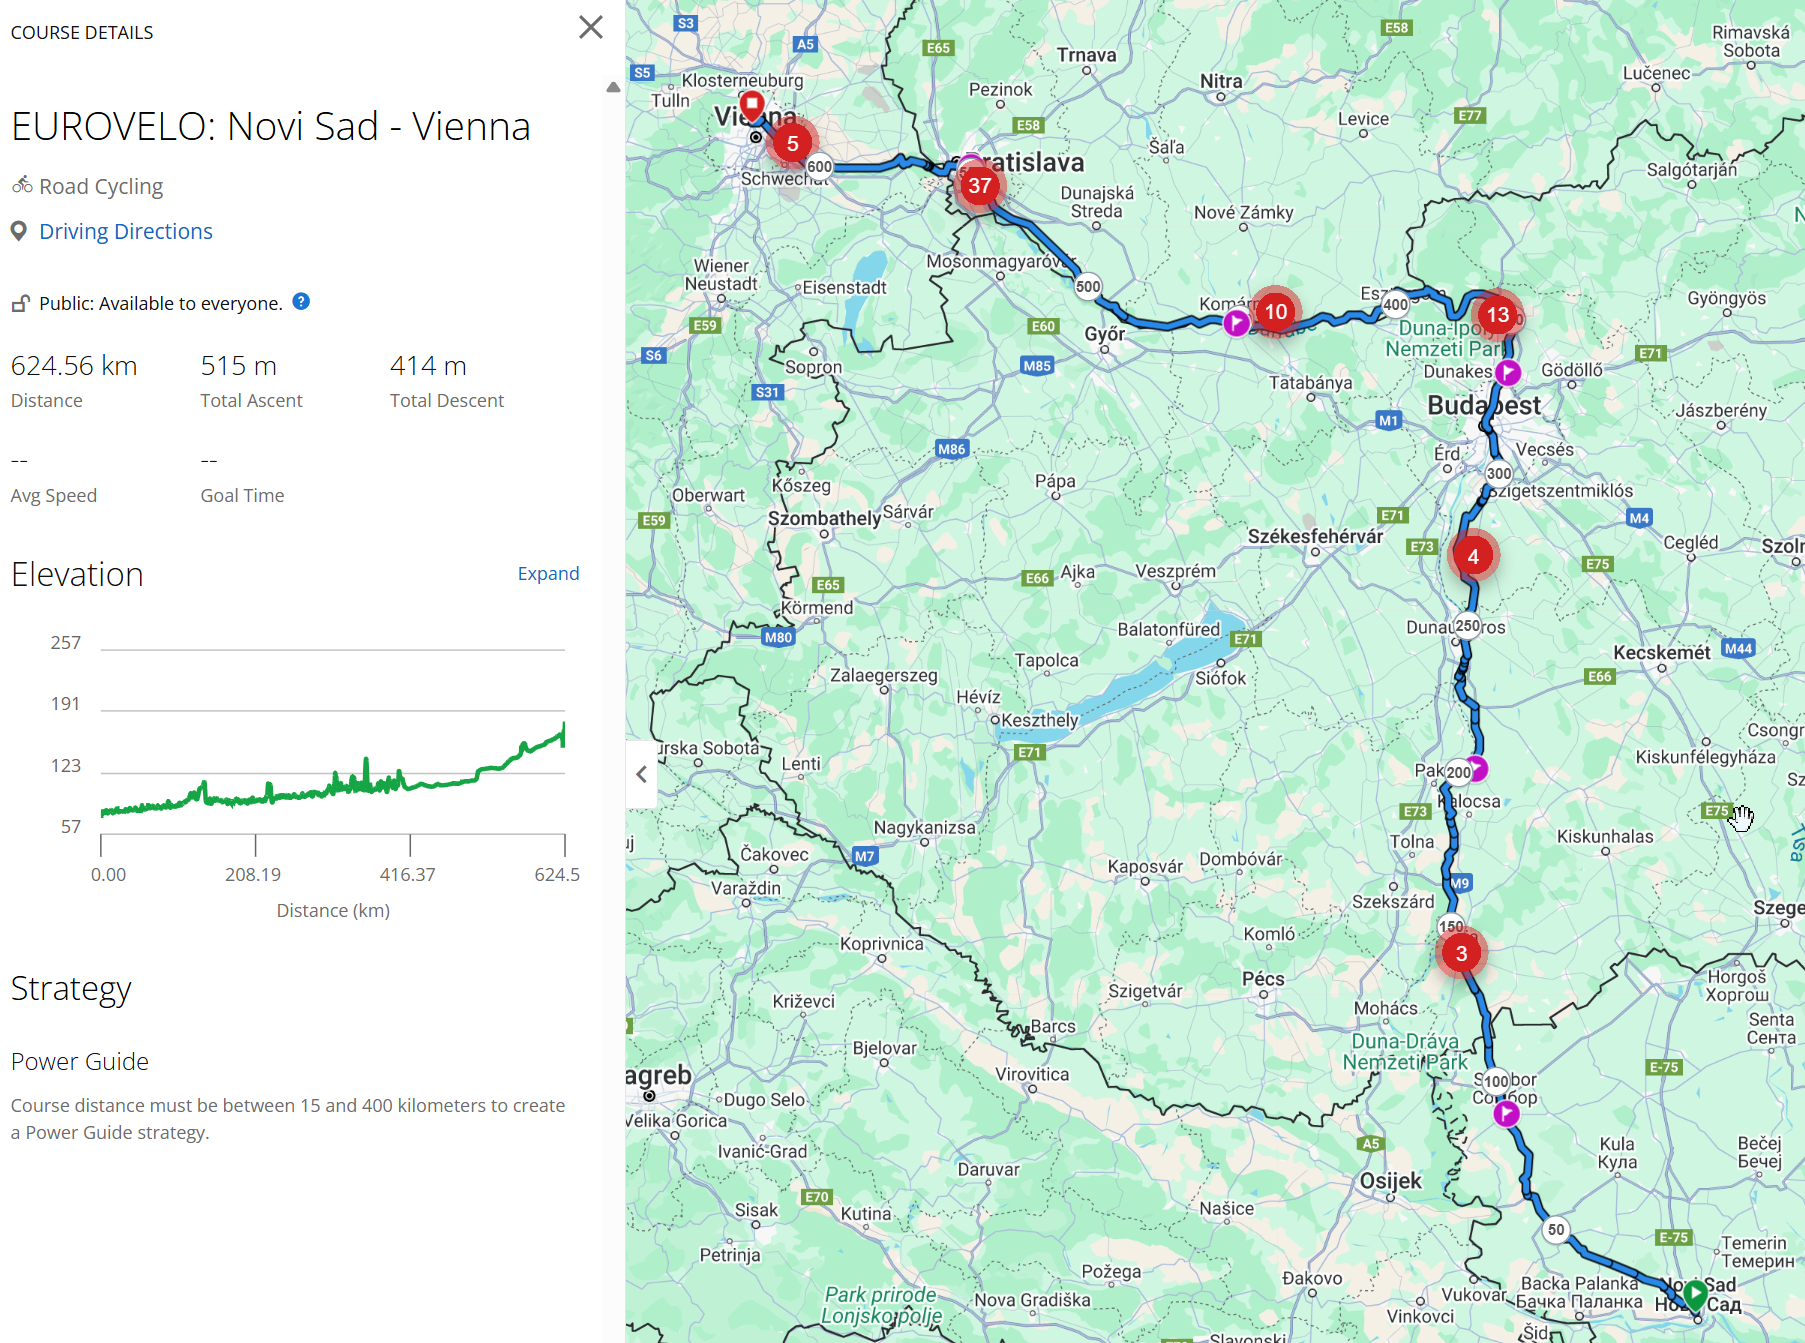Click the Road Cycling bicycle icon
The image size is (1805, 1343).
coord(20,185)
